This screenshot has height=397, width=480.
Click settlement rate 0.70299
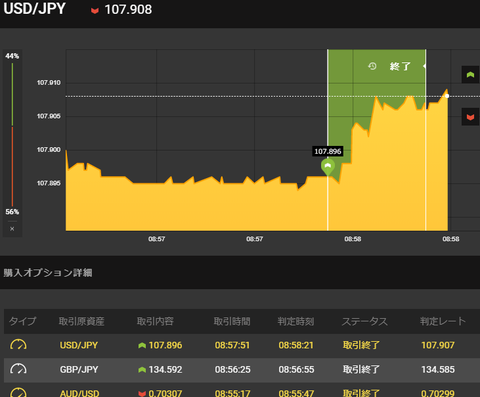(438, 393)
